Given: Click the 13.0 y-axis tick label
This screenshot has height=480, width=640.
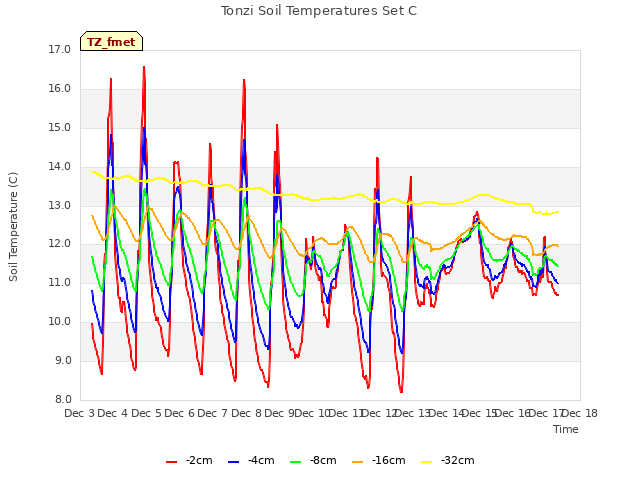Looking at the screenshot, I should (60, 205).
